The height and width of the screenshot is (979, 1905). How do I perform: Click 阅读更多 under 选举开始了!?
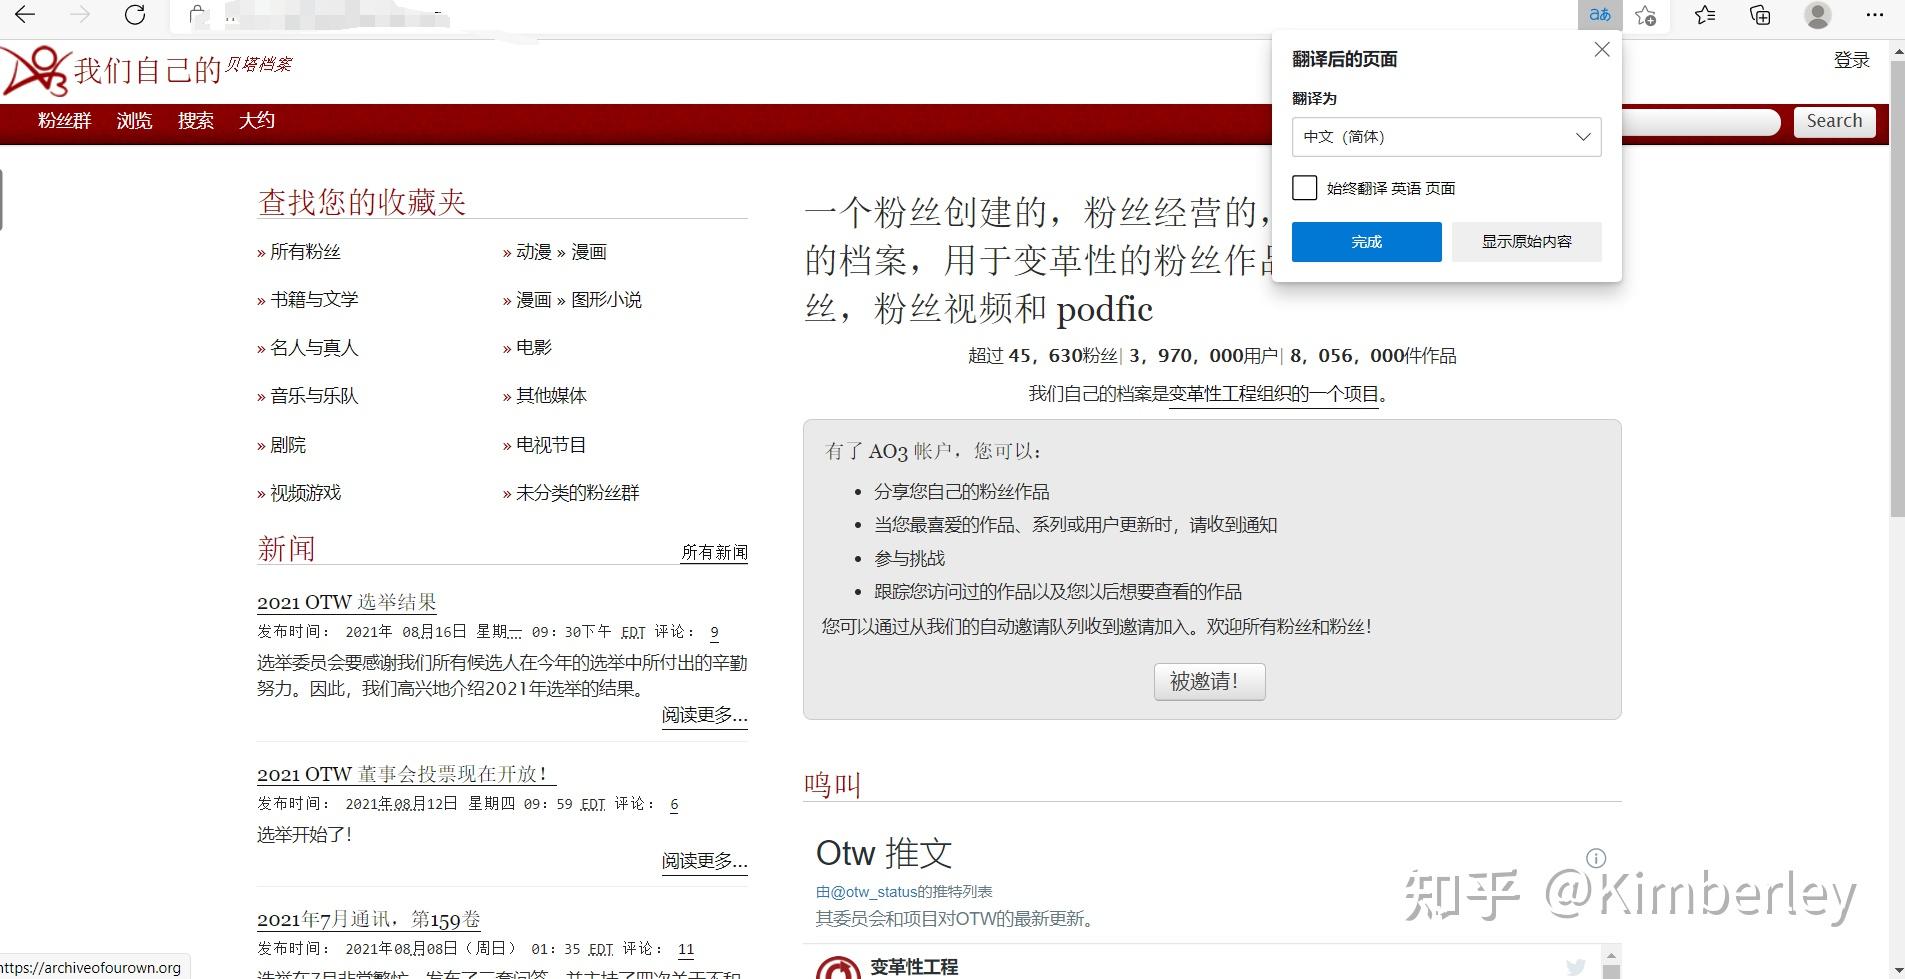[704, 861]
